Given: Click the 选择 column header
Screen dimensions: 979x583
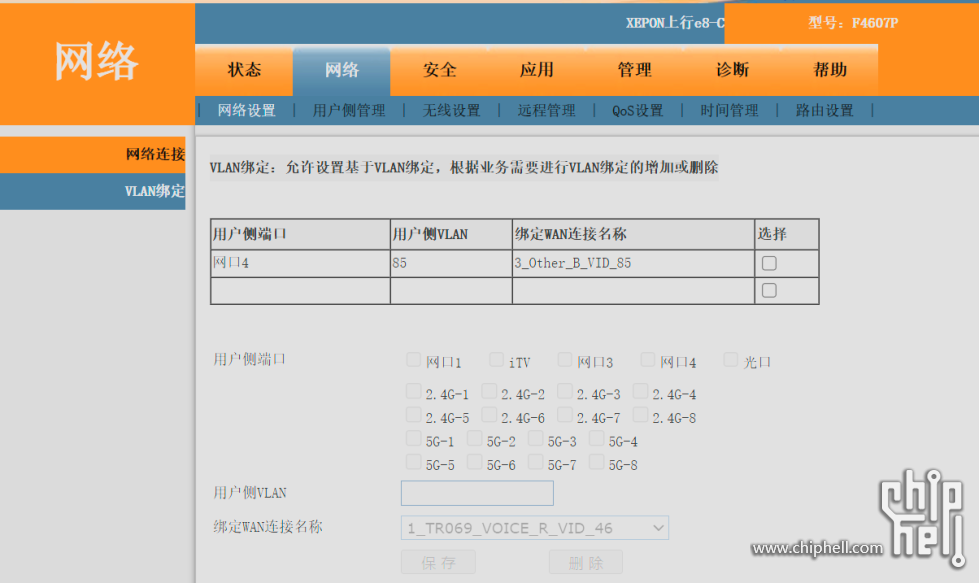Looking at the screenshot, I should (x=787, y=234).
